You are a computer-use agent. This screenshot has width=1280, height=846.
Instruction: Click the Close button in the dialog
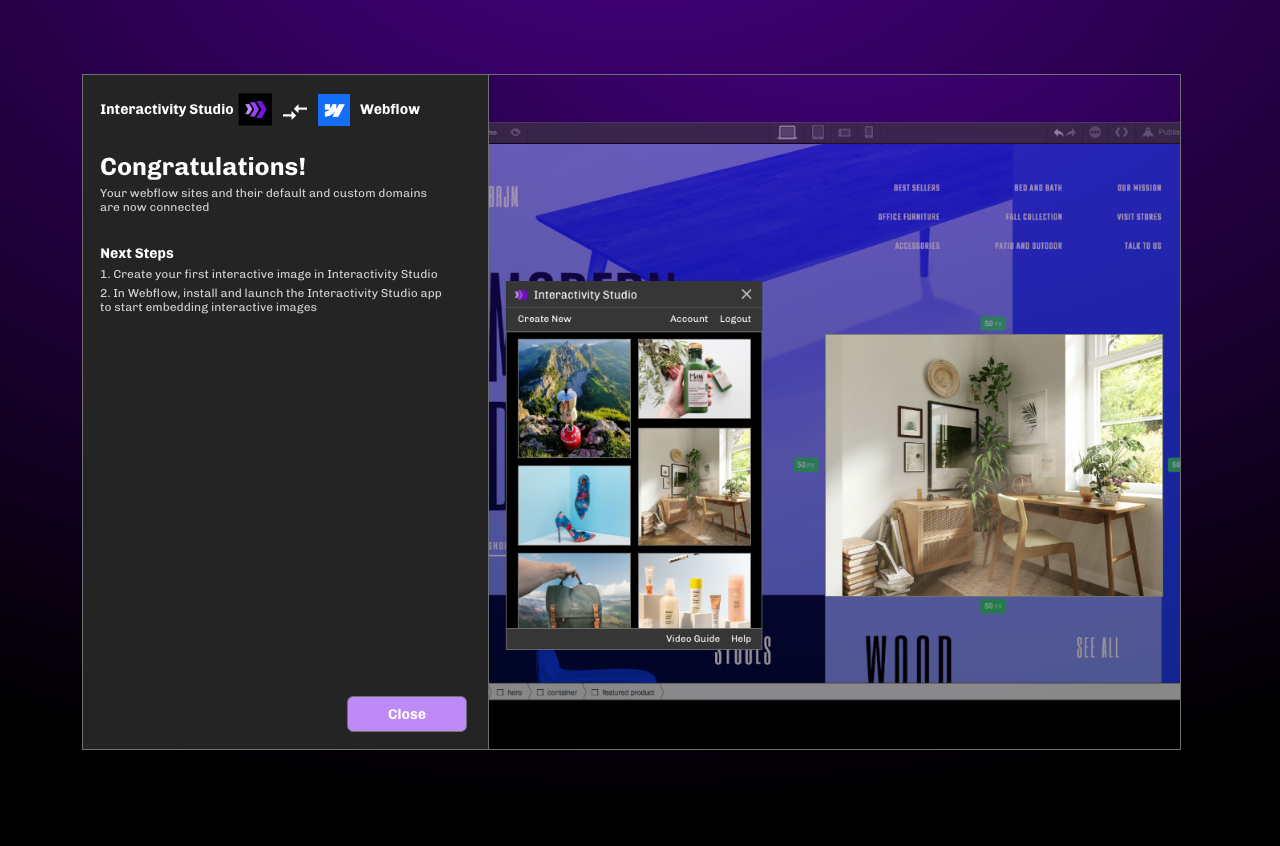406,713
